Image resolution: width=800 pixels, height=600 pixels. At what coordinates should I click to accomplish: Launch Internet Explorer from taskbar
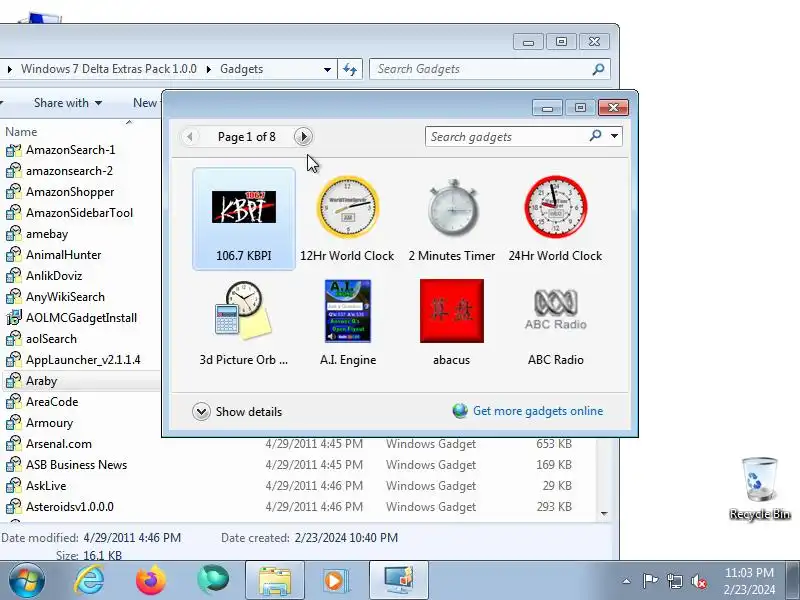pos(89,580)
